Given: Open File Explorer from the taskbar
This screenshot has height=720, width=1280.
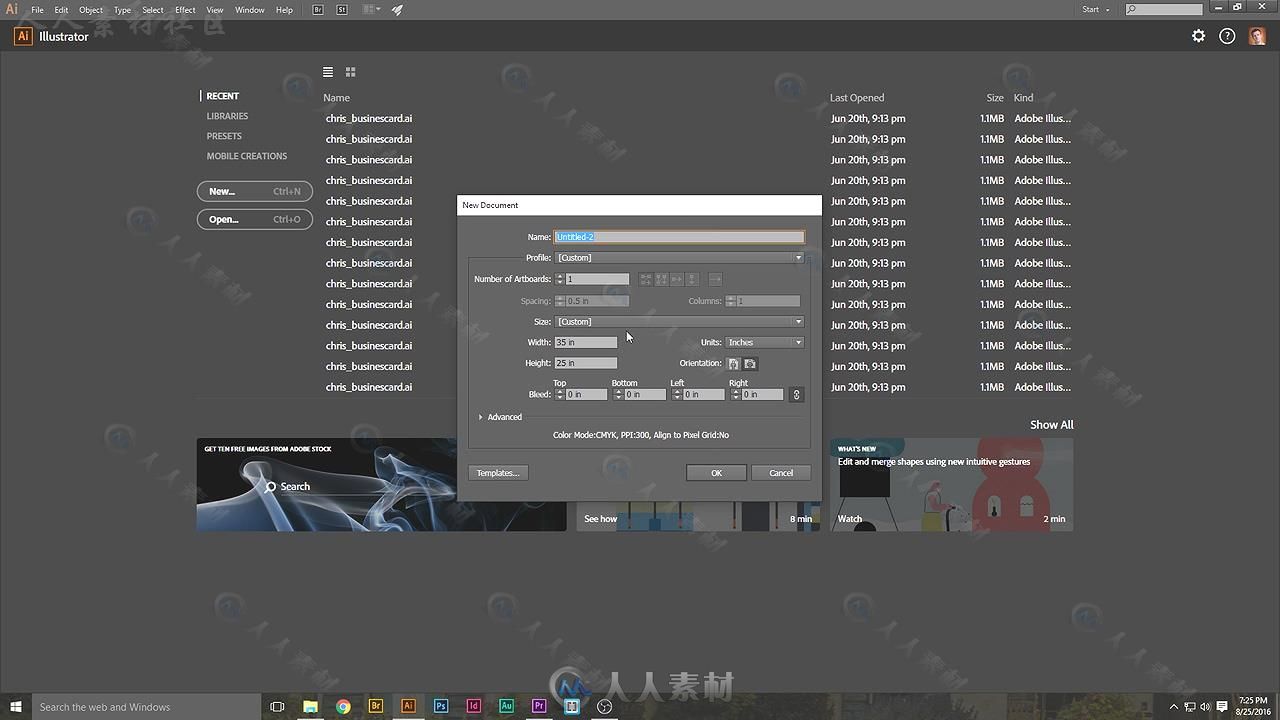Looking at the screenshot, I should pyautogui.click(x=310, y=707).
